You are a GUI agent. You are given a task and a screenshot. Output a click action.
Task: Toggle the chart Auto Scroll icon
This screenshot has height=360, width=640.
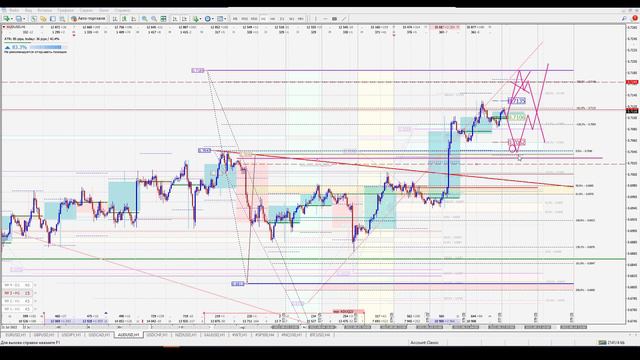pos(175,19)
